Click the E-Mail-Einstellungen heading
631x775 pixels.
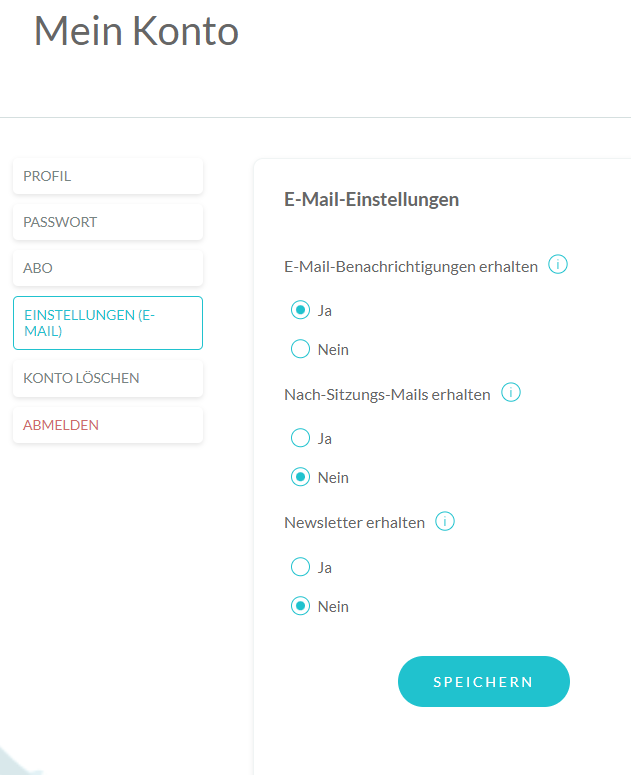coord(371,199)
